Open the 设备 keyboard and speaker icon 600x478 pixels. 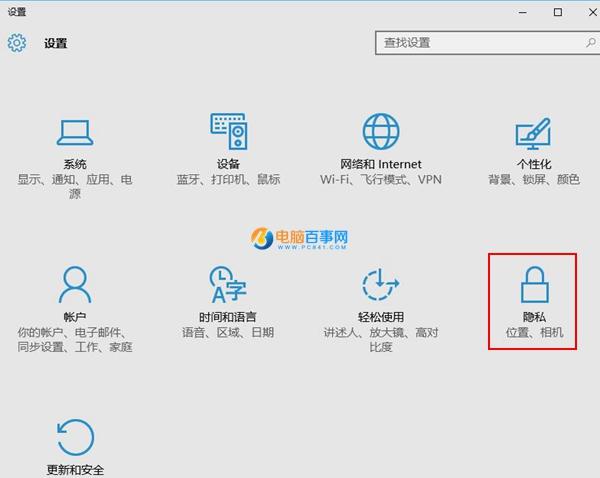pyautogui.click(x=228, y=131)
